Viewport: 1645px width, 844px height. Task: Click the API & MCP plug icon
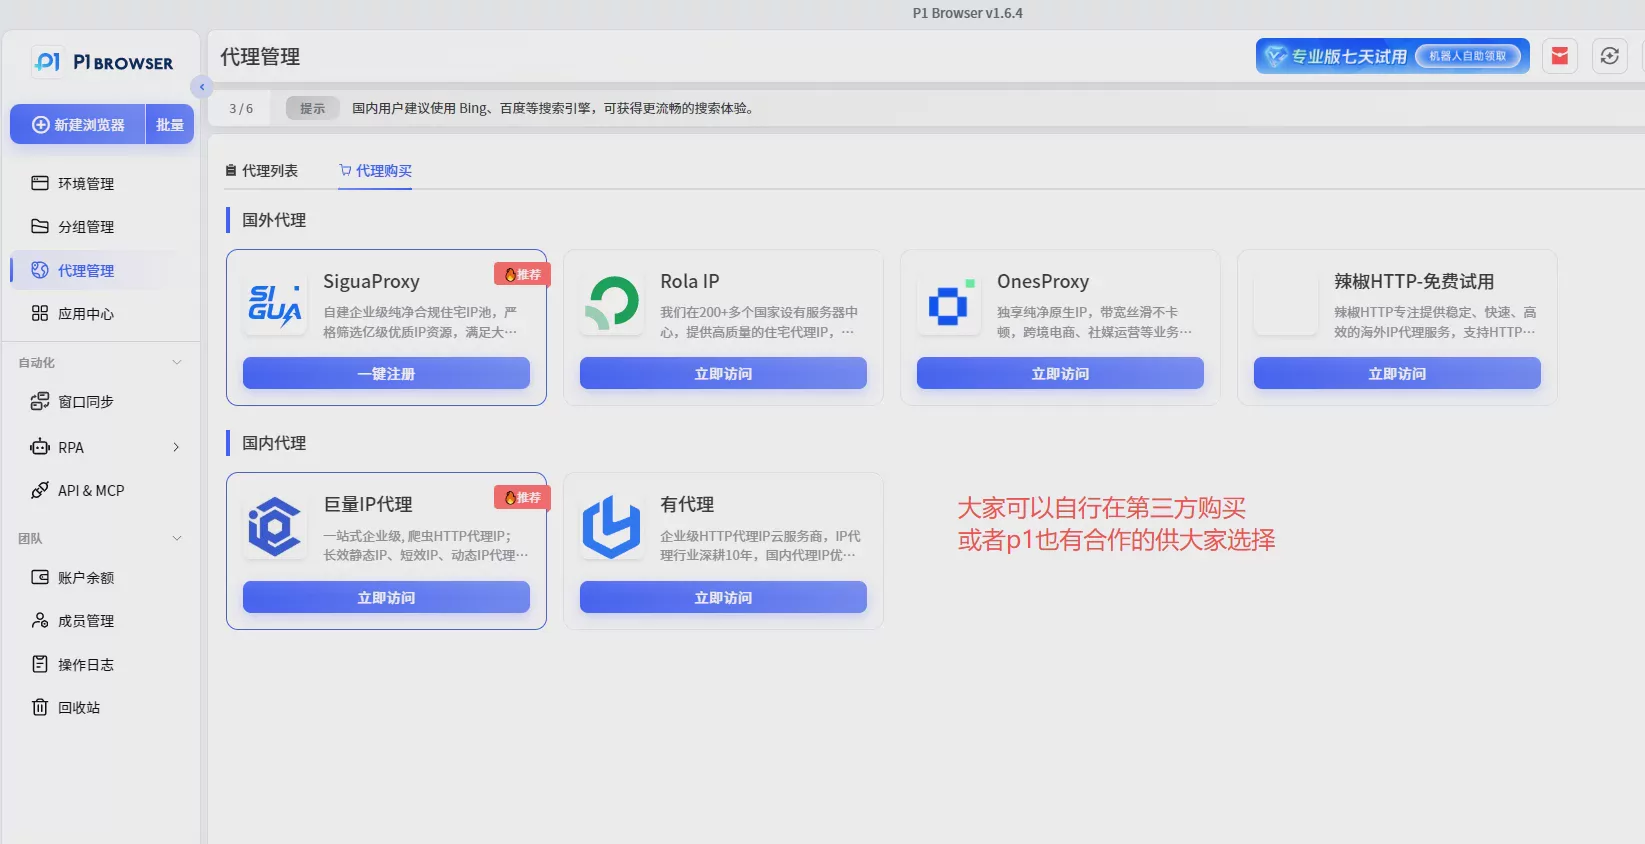(40, 490)
